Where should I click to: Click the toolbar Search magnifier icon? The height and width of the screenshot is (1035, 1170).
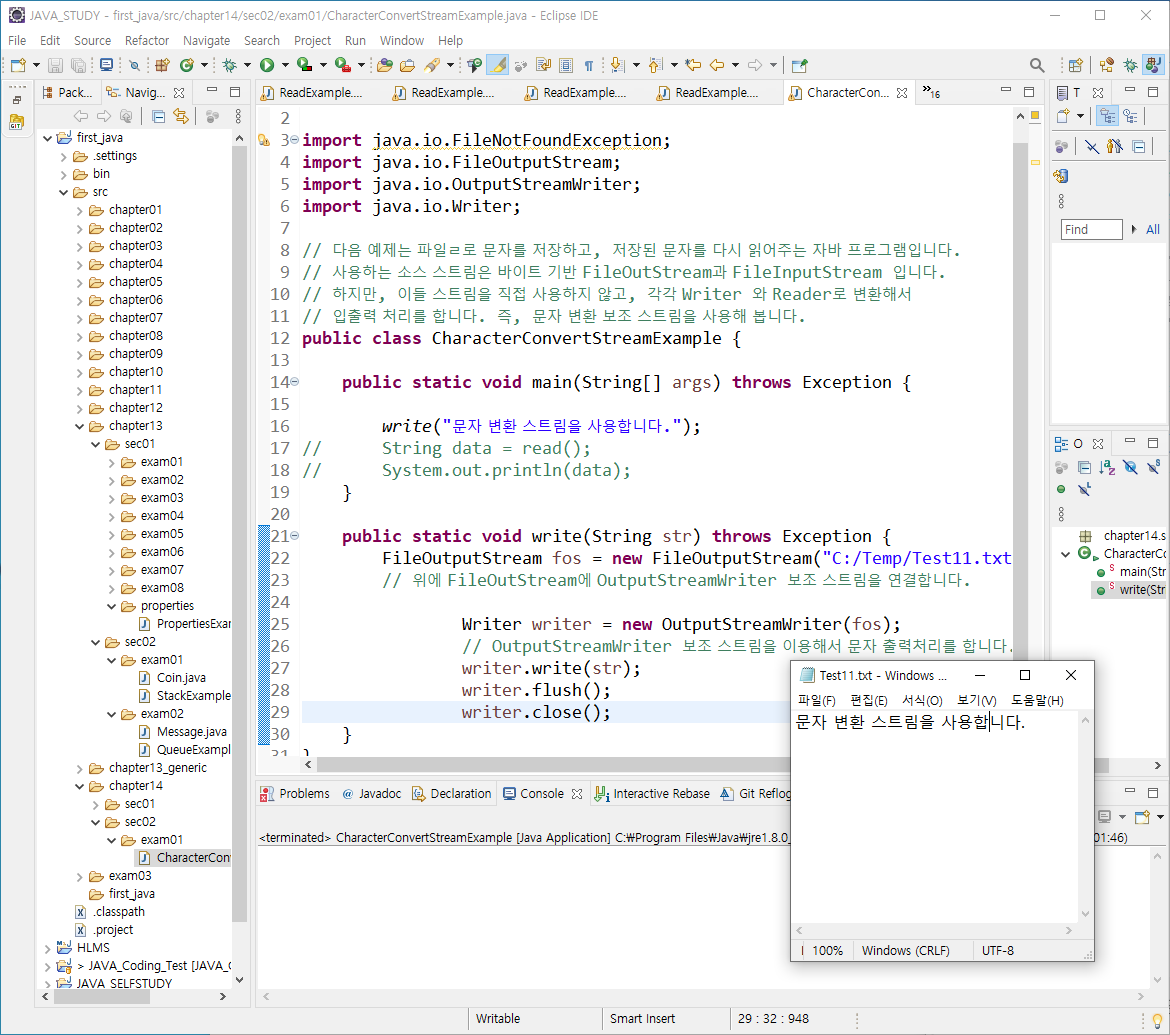point(1037,65)
